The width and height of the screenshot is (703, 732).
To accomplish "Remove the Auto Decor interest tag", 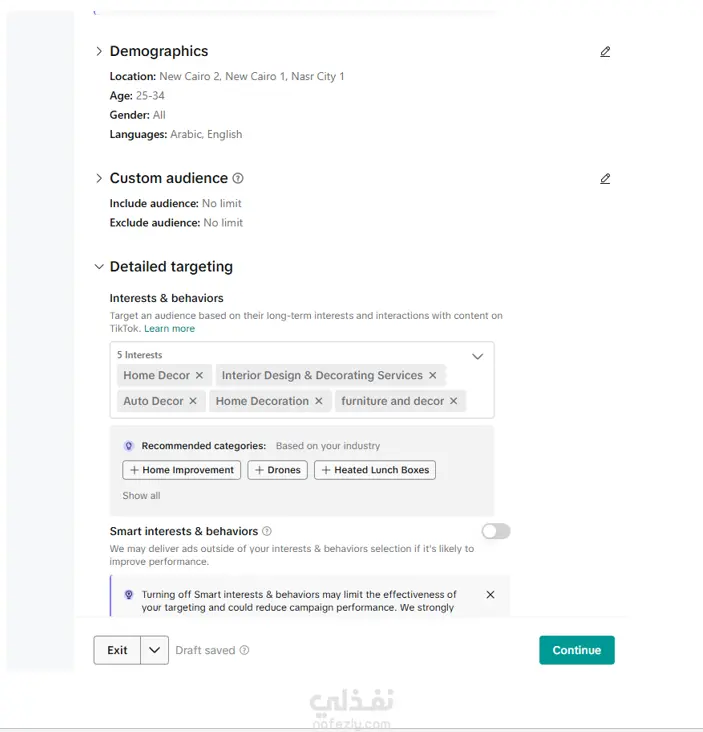I will click(x=193, y=401).
